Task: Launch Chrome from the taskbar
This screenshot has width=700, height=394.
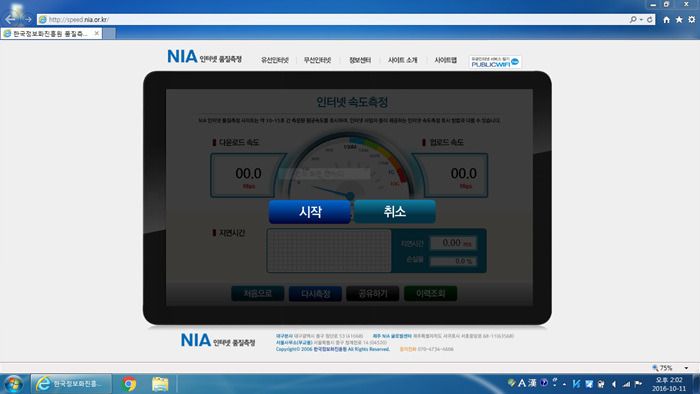Action: pos(129,384)
